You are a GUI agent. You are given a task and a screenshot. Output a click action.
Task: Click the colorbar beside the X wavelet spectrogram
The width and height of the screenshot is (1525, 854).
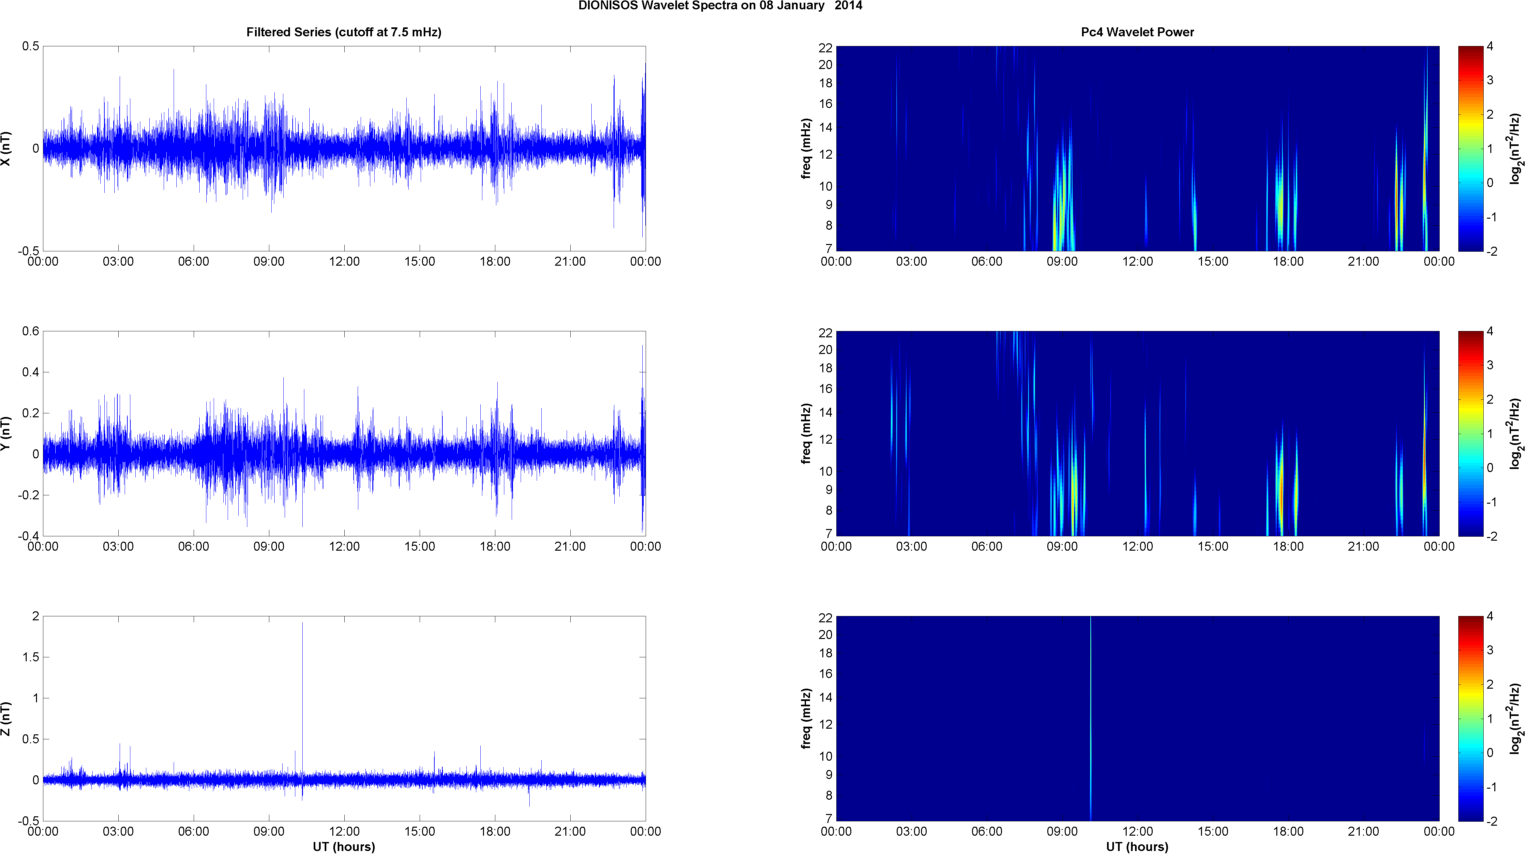click(x=1470, y=149)
